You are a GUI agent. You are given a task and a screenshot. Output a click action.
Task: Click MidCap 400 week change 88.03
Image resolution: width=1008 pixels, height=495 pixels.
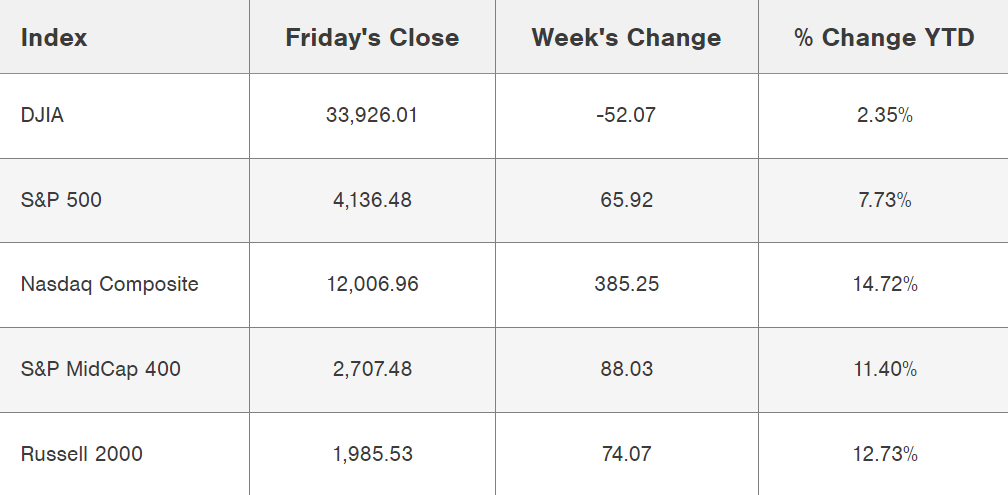626,369
